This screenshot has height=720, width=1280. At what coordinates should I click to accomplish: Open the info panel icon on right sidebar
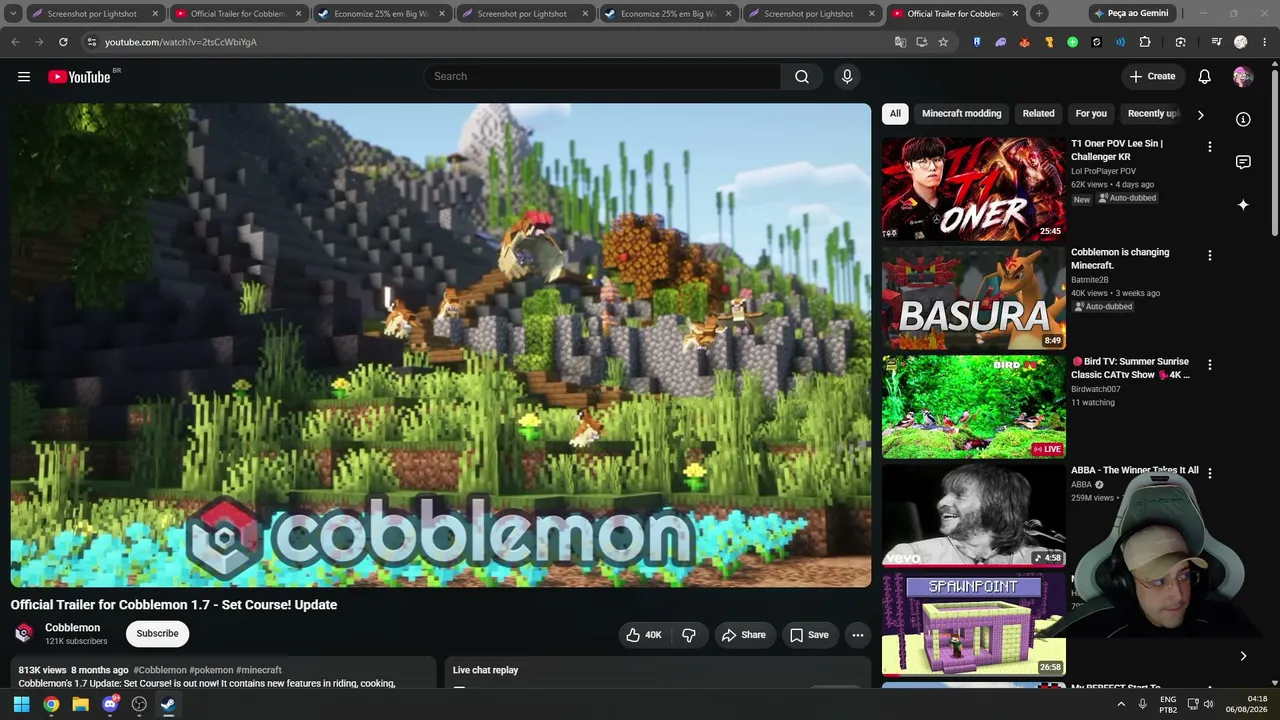[x=1243, y=119]
